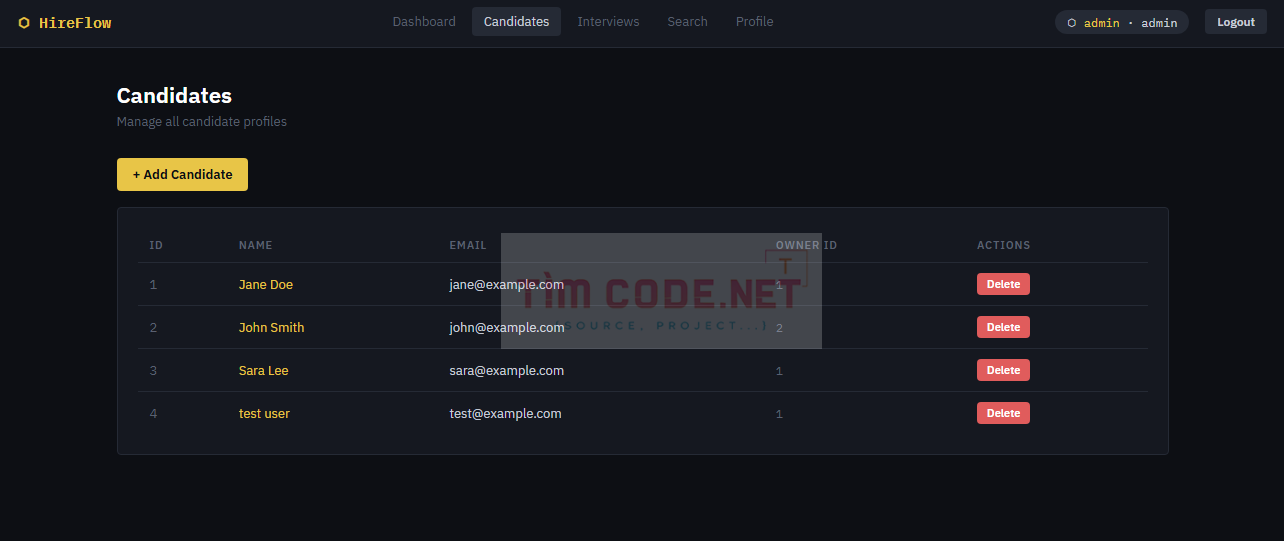Click the HireFlow hexagon logo icon

[x=24, y=23]
